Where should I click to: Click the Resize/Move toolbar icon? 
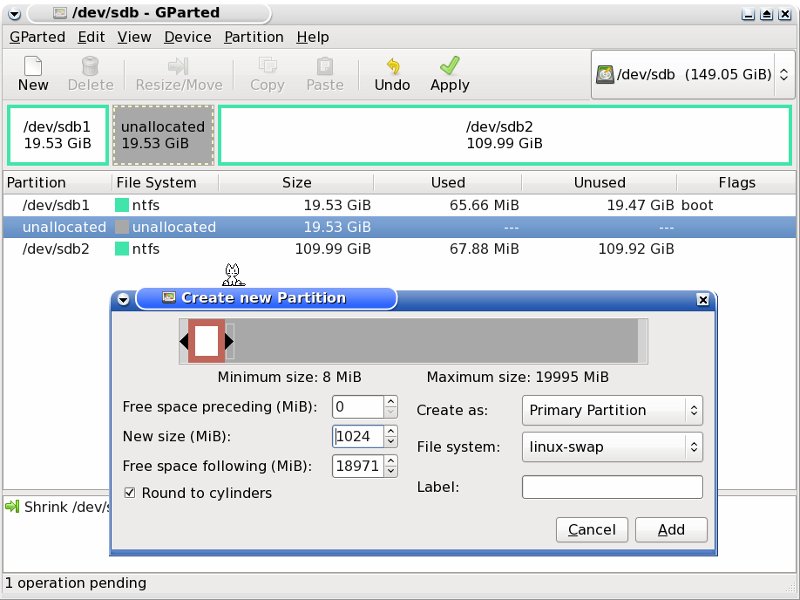pyautogui.click(x=178, y=66)
